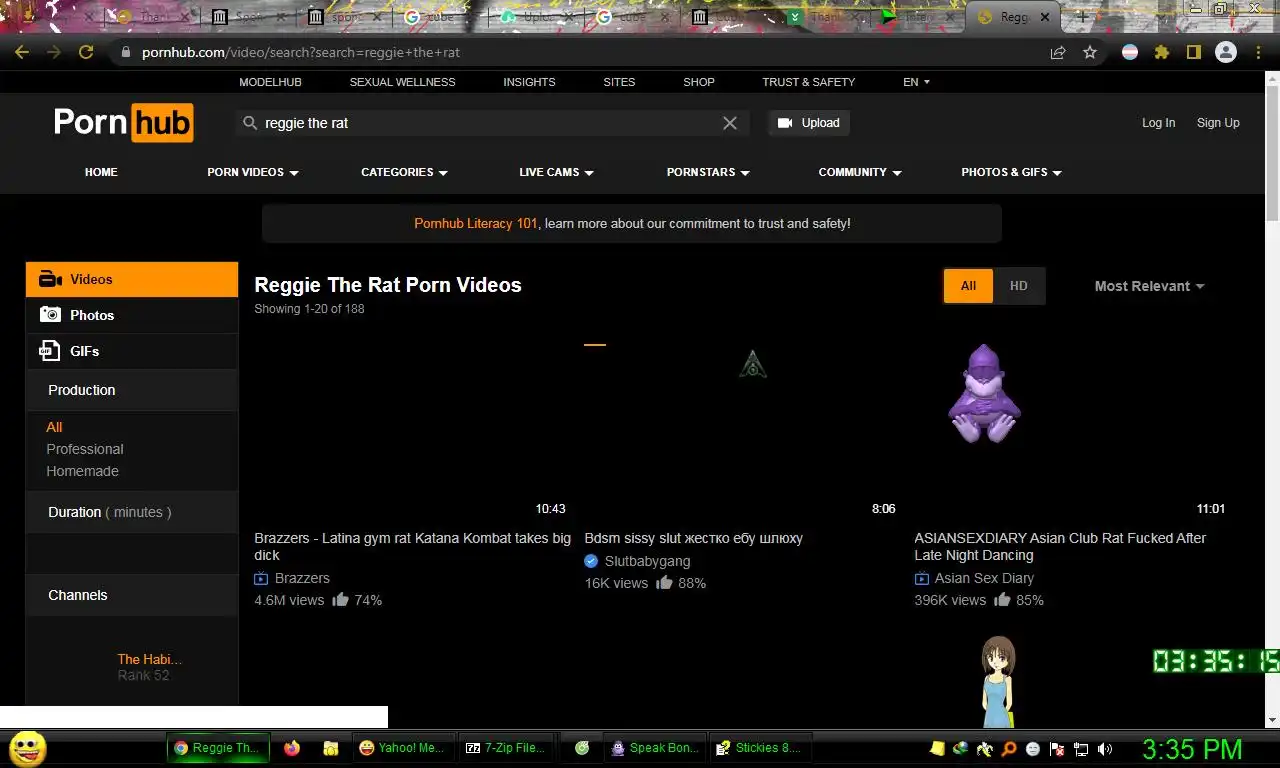The width and height of the screenshot is (1280, 768).
Task: Select the Photos sidebar tab
Action: 132,315
